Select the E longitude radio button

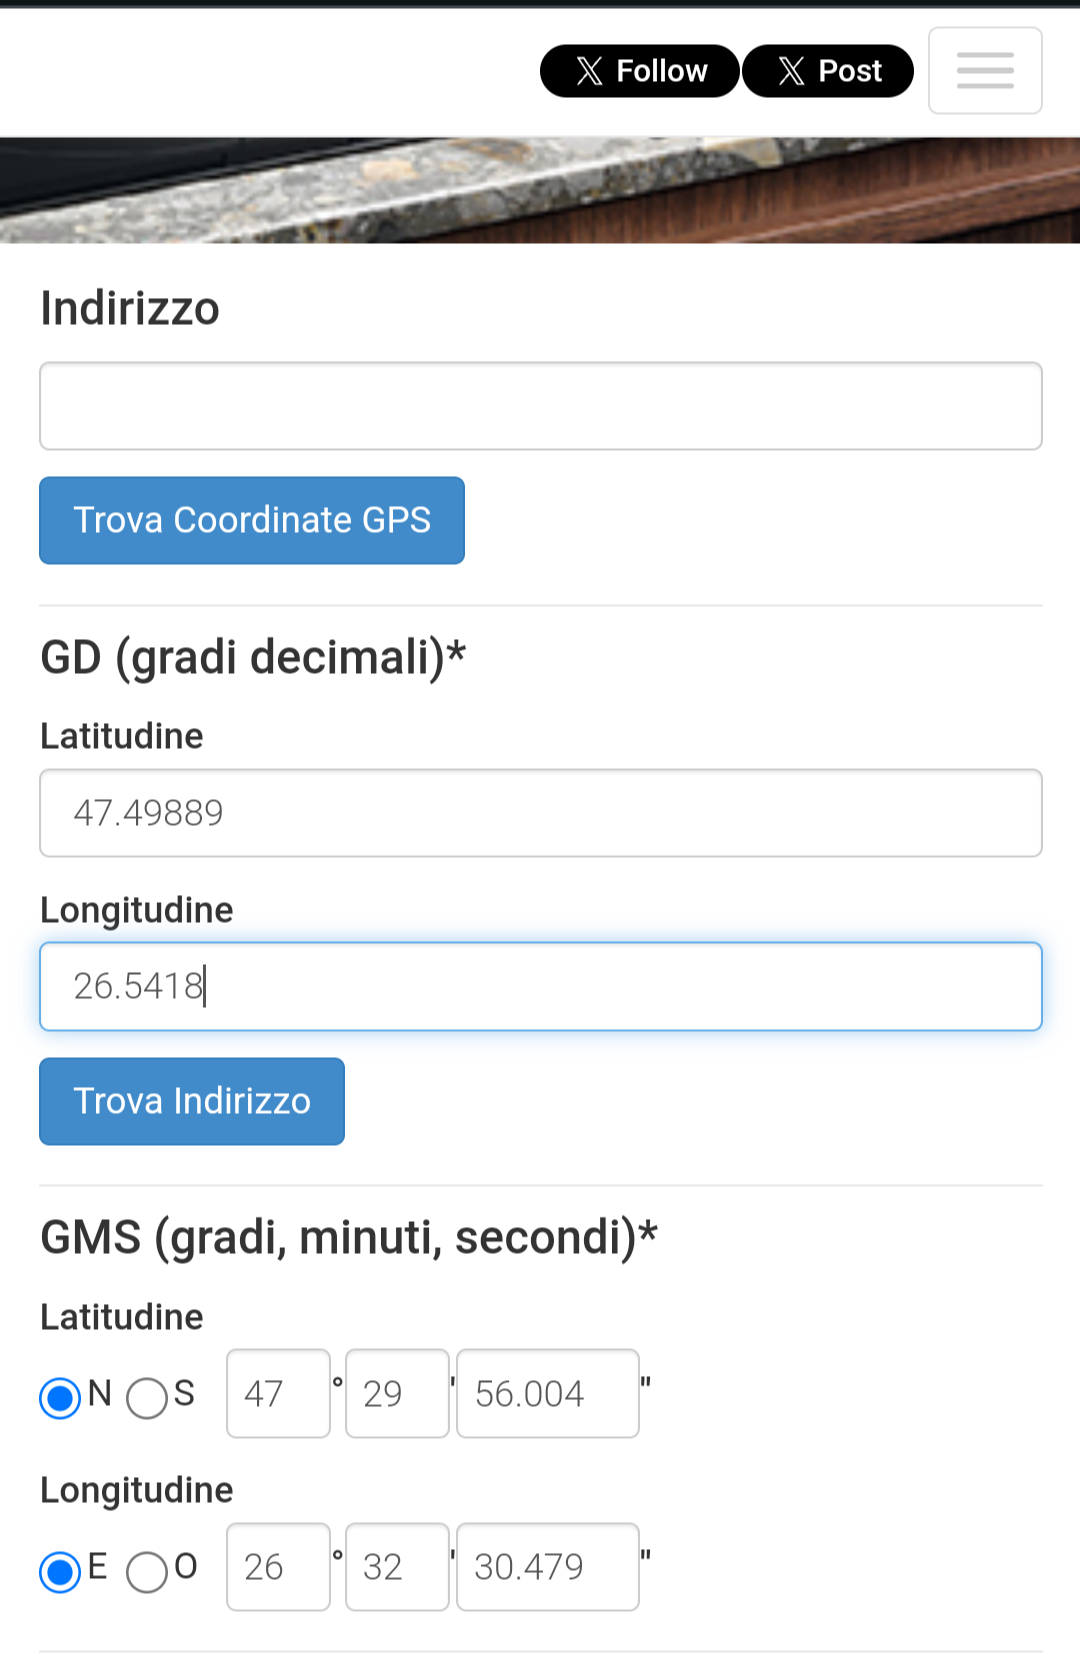pos(60,1571)
